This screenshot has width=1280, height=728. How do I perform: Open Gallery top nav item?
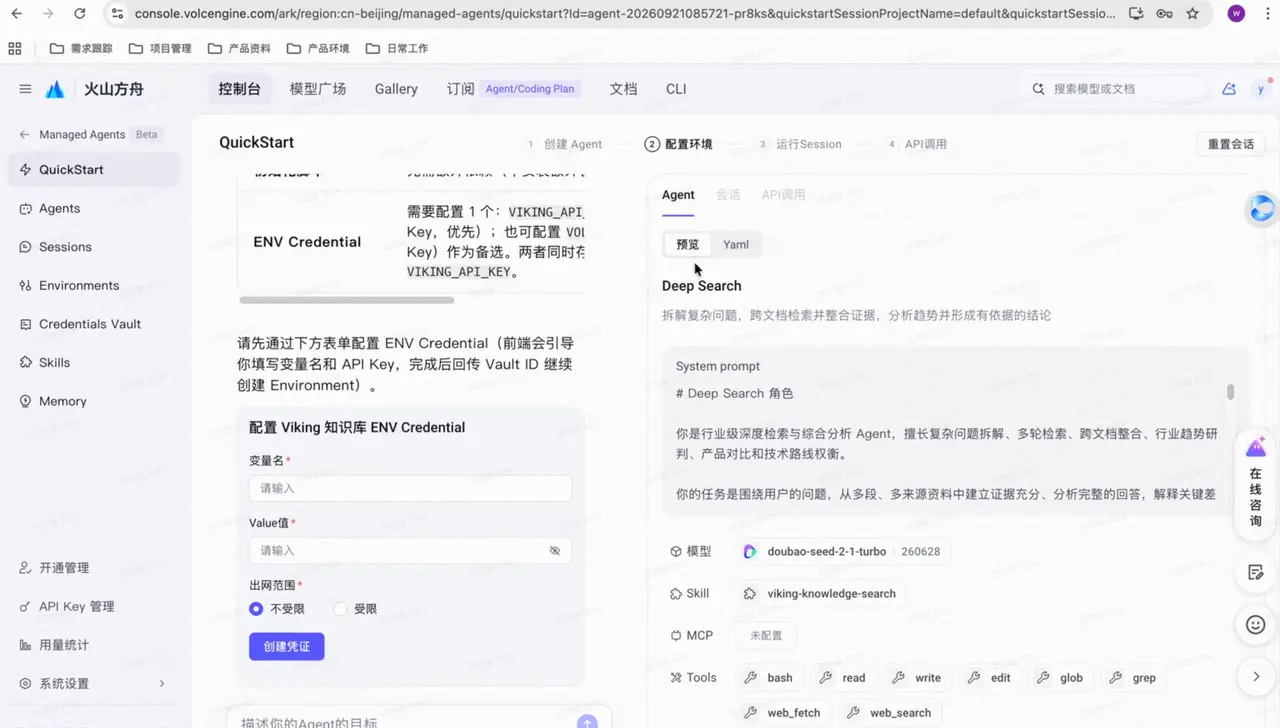click(x=396, y=89)
